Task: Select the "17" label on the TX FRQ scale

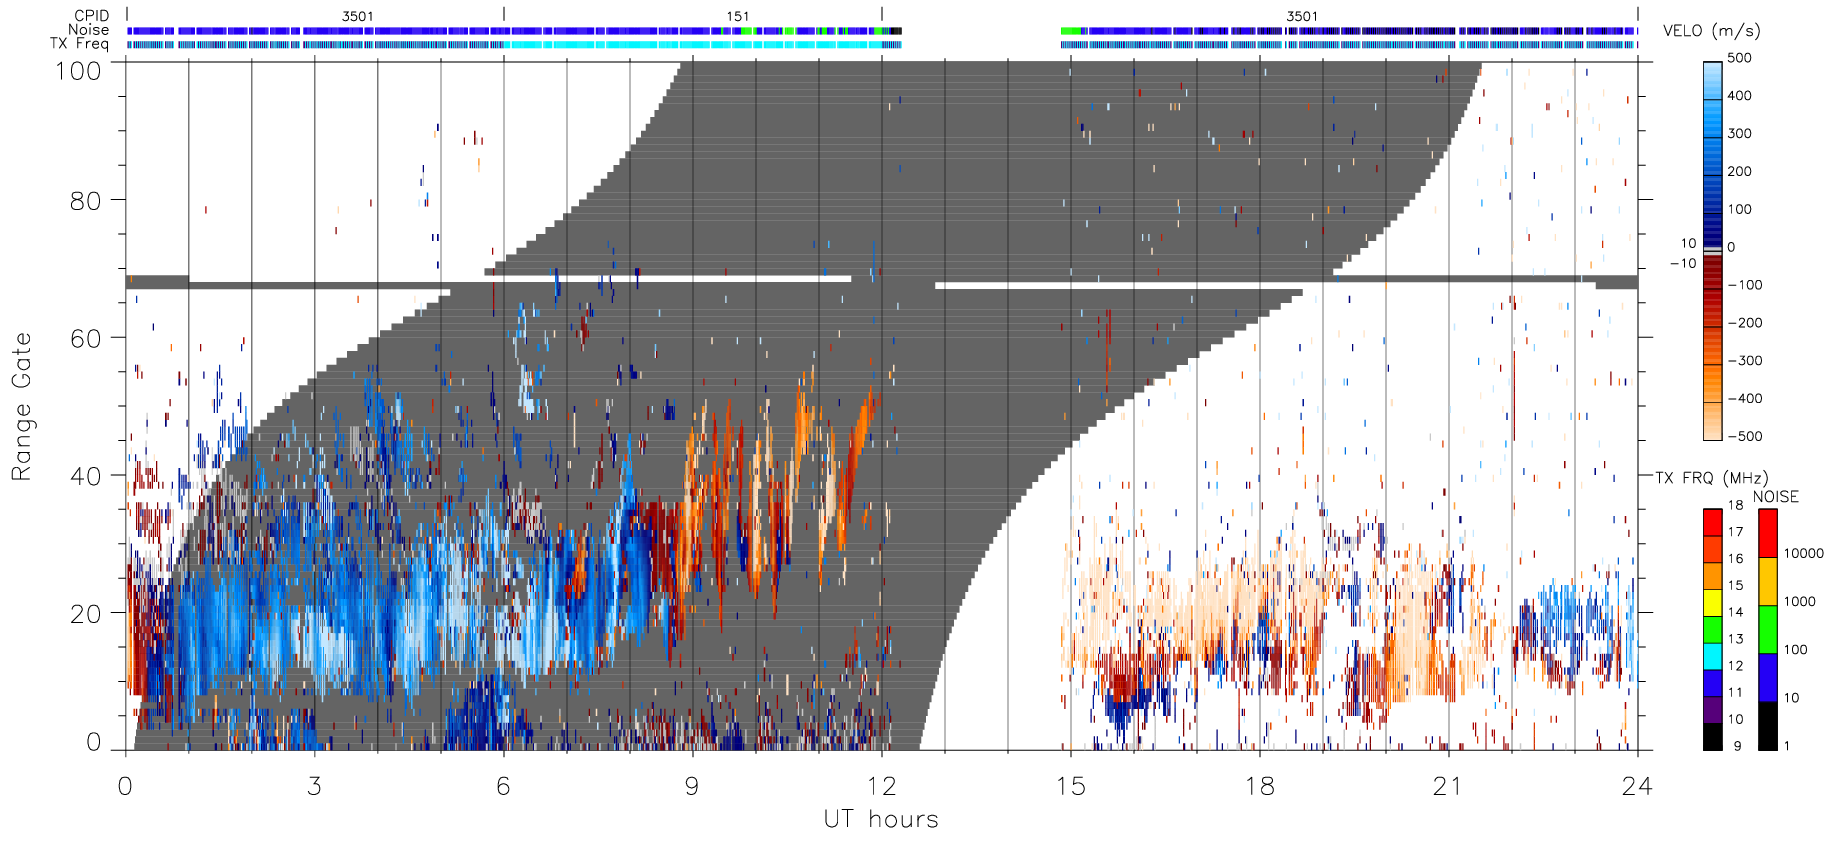Action: point(1735,532)
